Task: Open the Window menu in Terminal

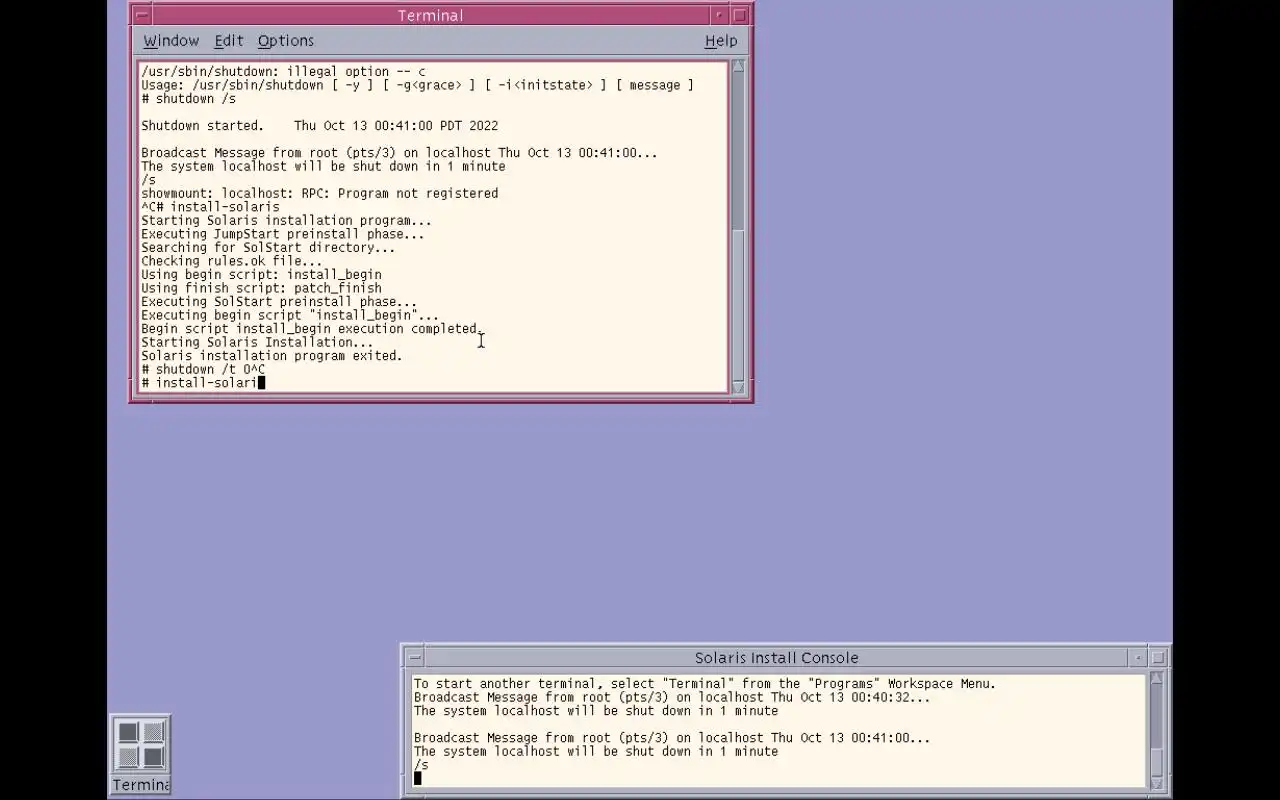Action: click(171, 41)
